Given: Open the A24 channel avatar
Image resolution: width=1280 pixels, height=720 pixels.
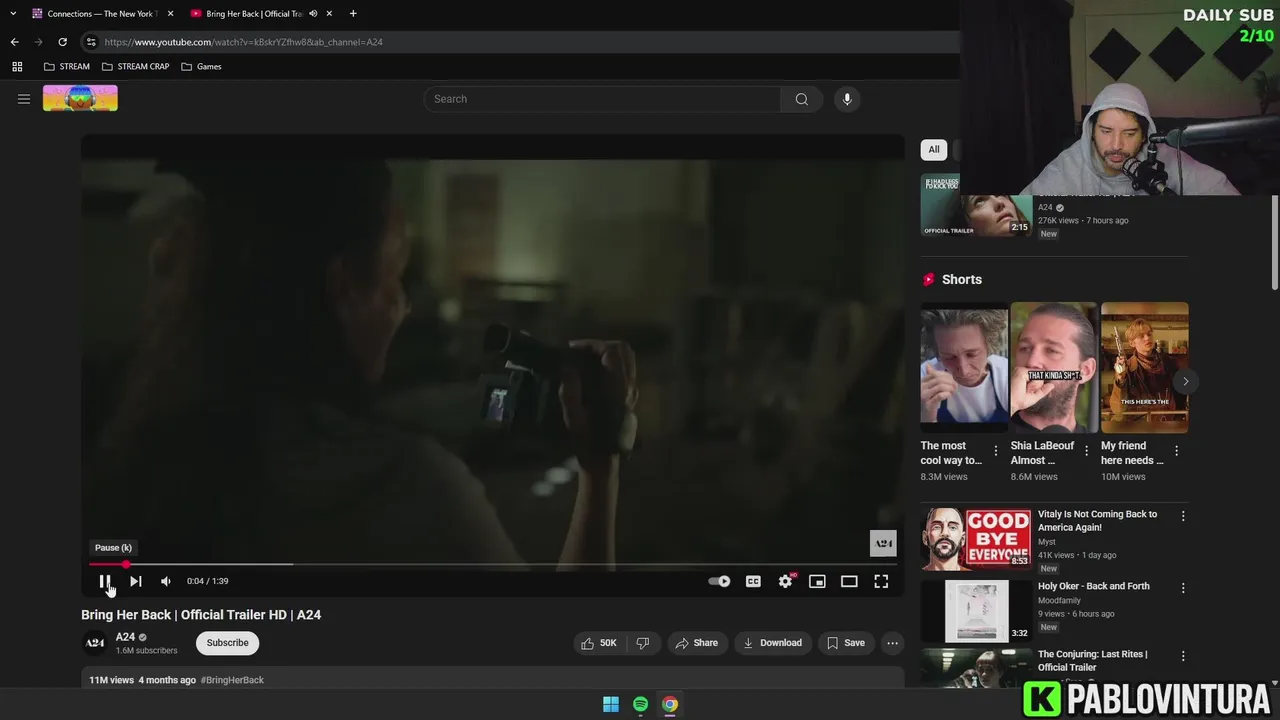Looking at the screenshot, I should (95, 643).
